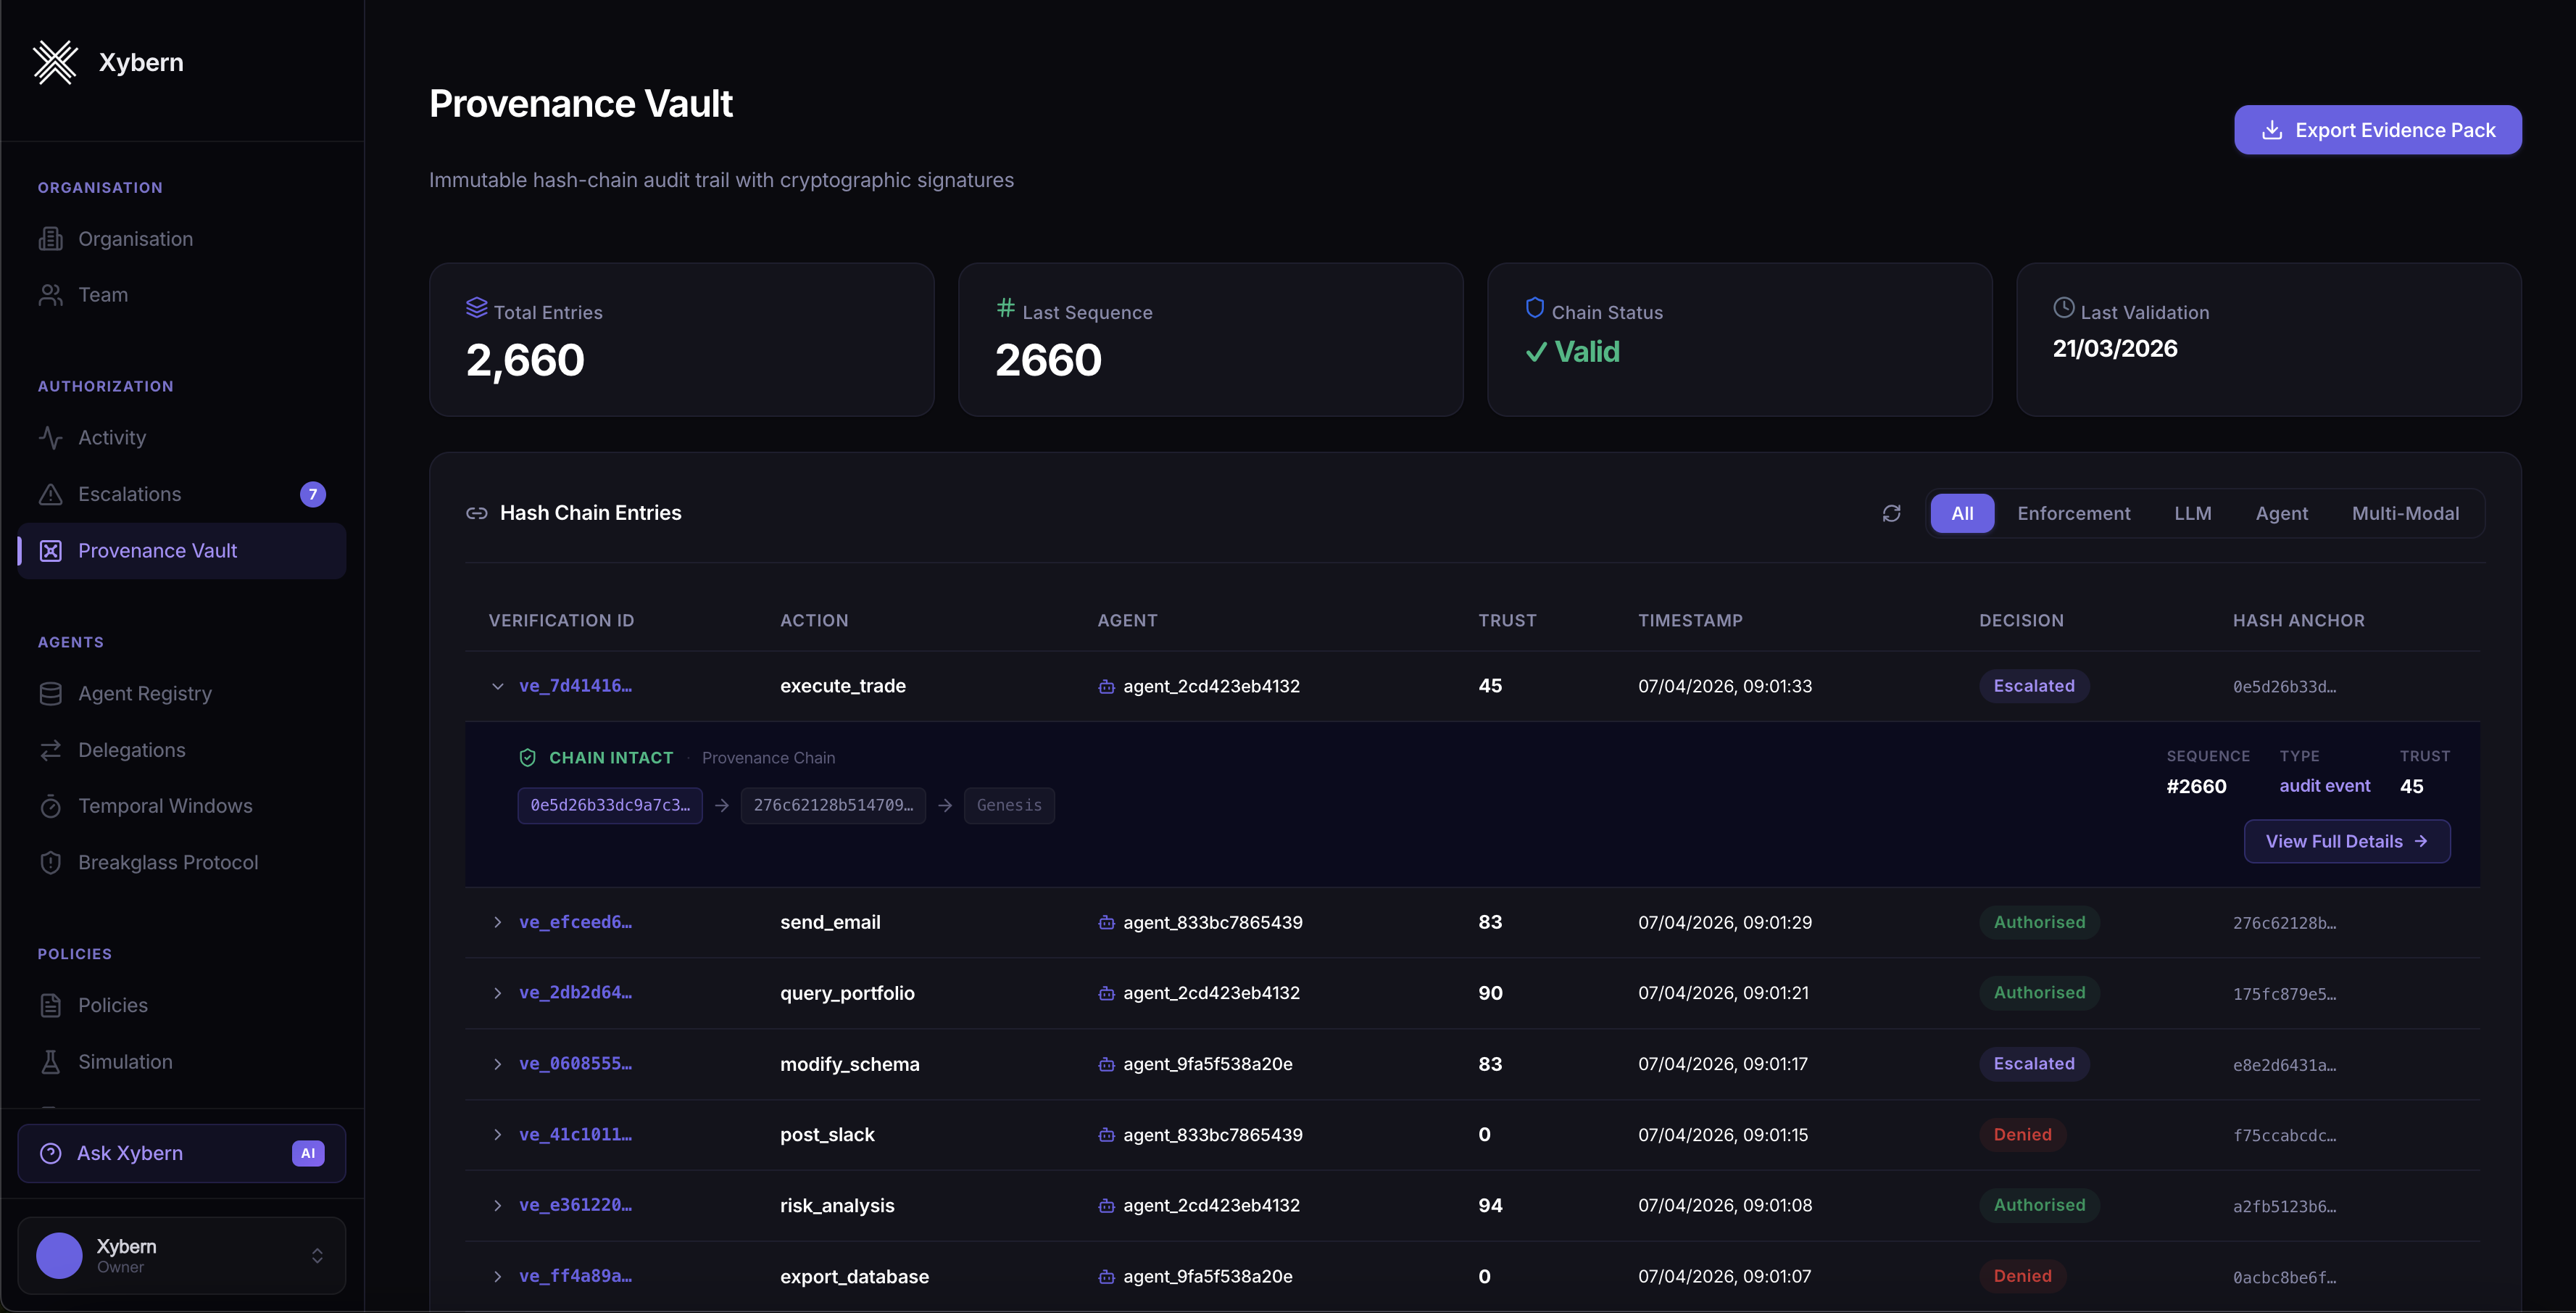Open the Agent Registry
Screen dimensions: 2576x1313
[51, 692]
